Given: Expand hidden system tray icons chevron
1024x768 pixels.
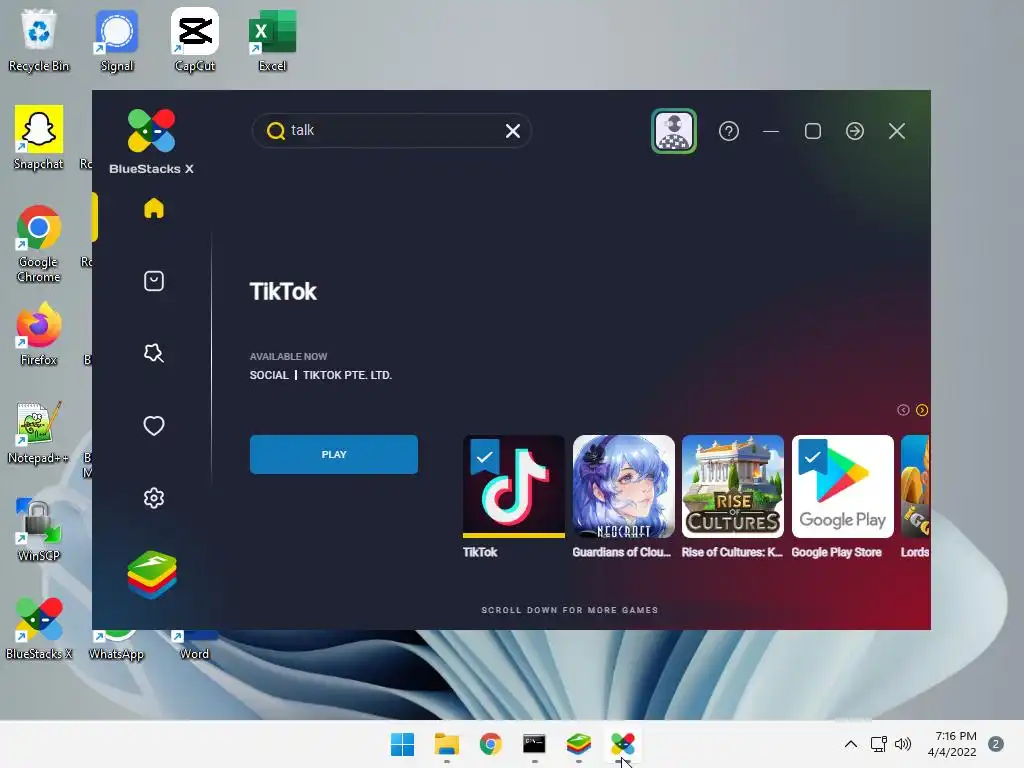Looking at the screenshot, I should pyautogui.click(x=850, y=744).
